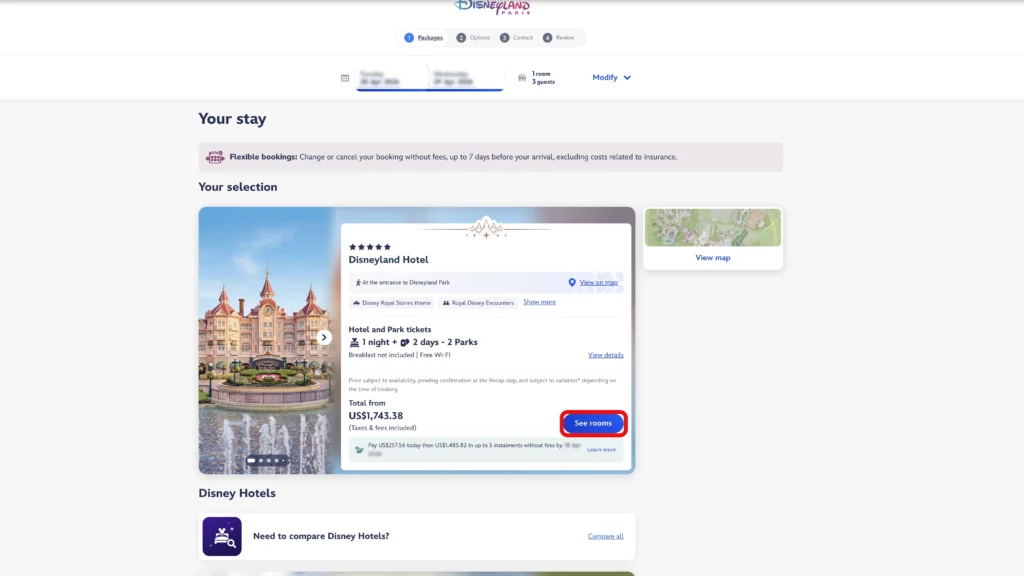Go to the Review step
Image resolution: width=1024 pixels, height=576 pixels.
(x=559, y=38)
